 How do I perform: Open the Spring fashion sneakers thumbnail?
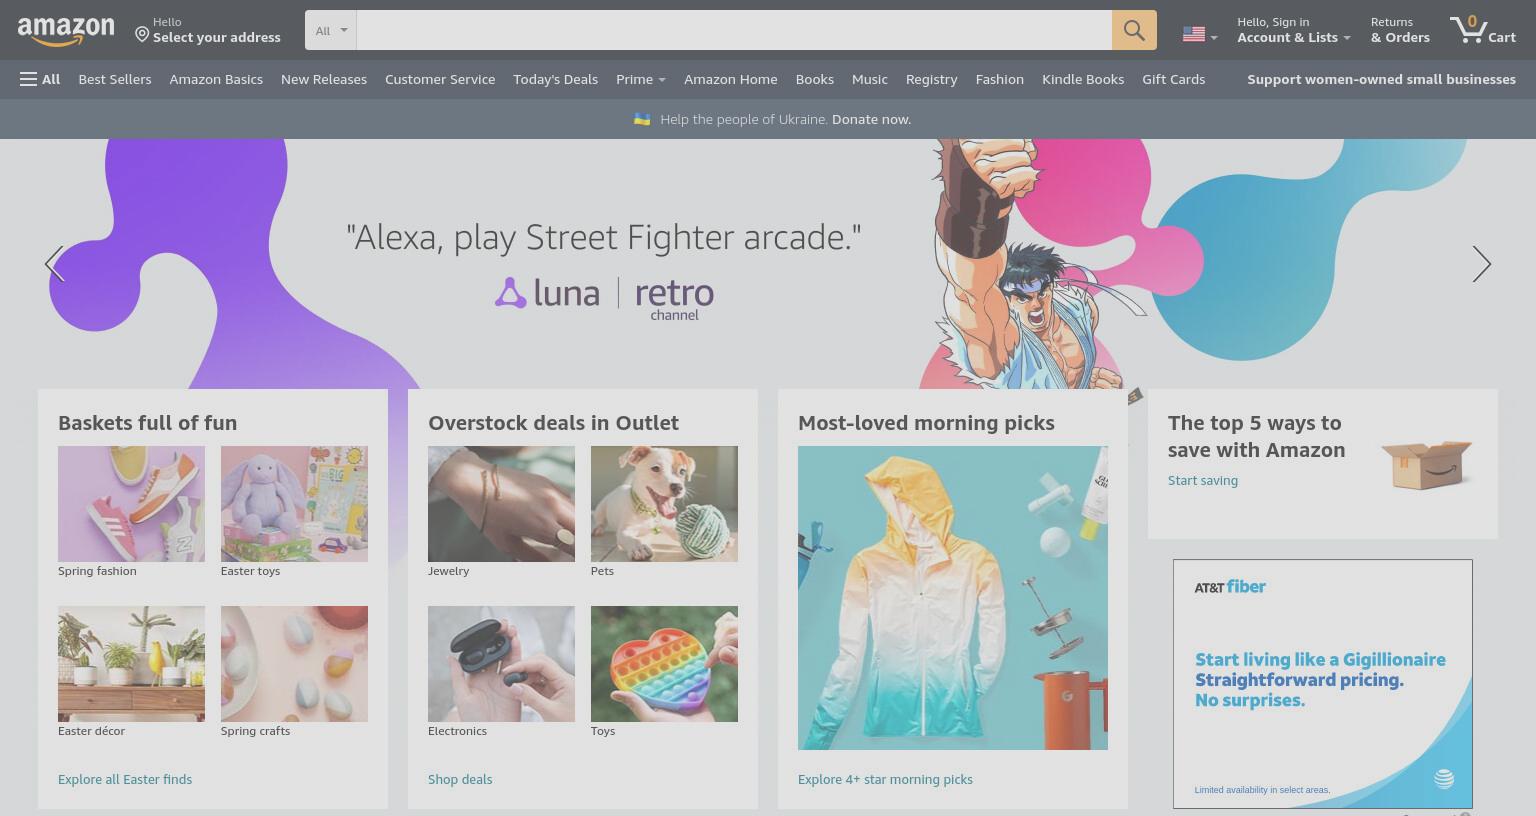click(x=131, y=504)
